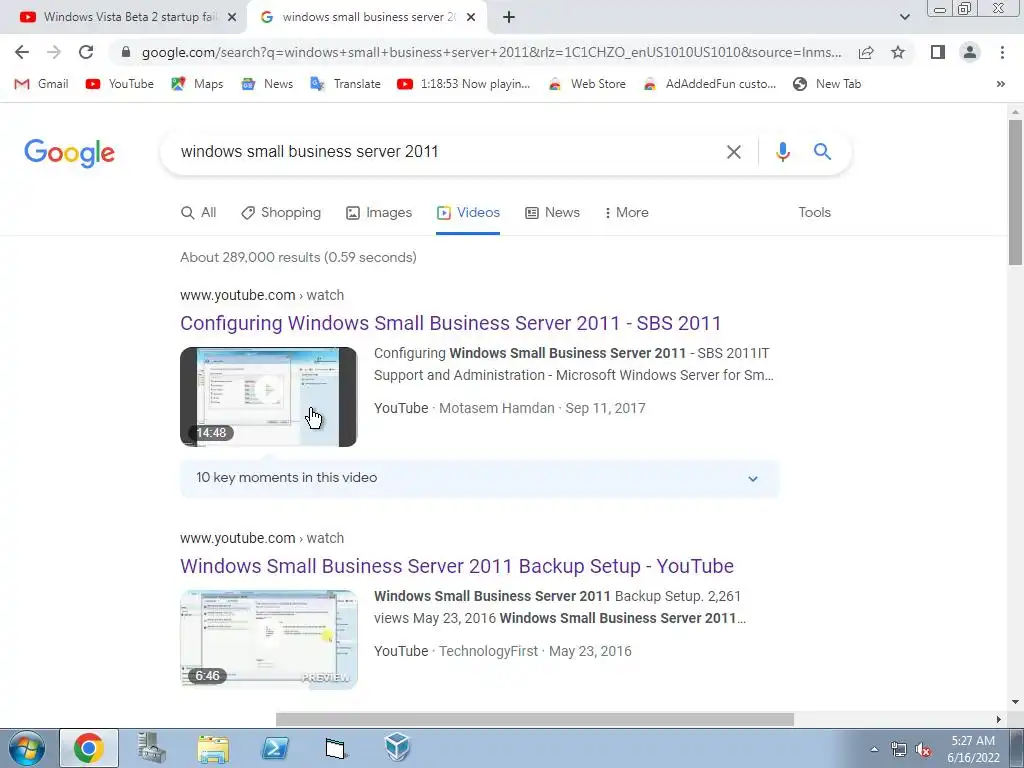This screenshot has width=1024, height=768.
Task: Open Server Manager from taskbar
Action: pyautogui.click(x=152, y=748)
